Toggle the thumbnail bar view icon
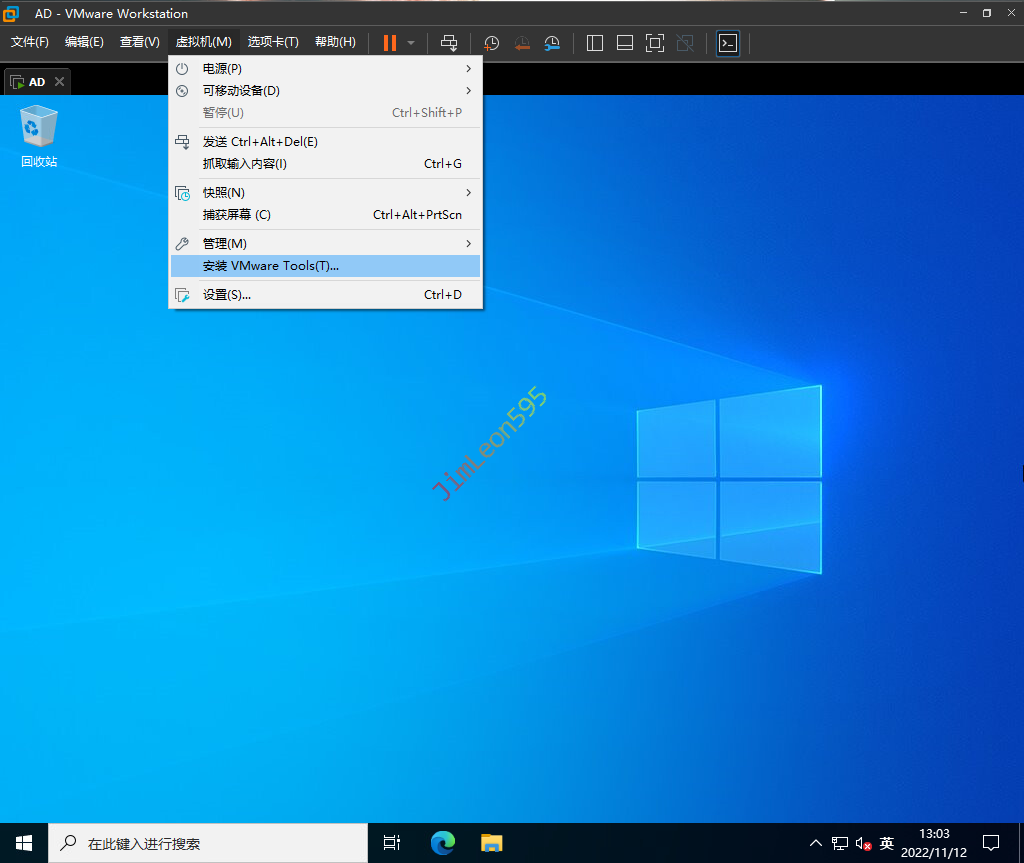This screenshot has height=863, width=1024. (x=625, y=43)
